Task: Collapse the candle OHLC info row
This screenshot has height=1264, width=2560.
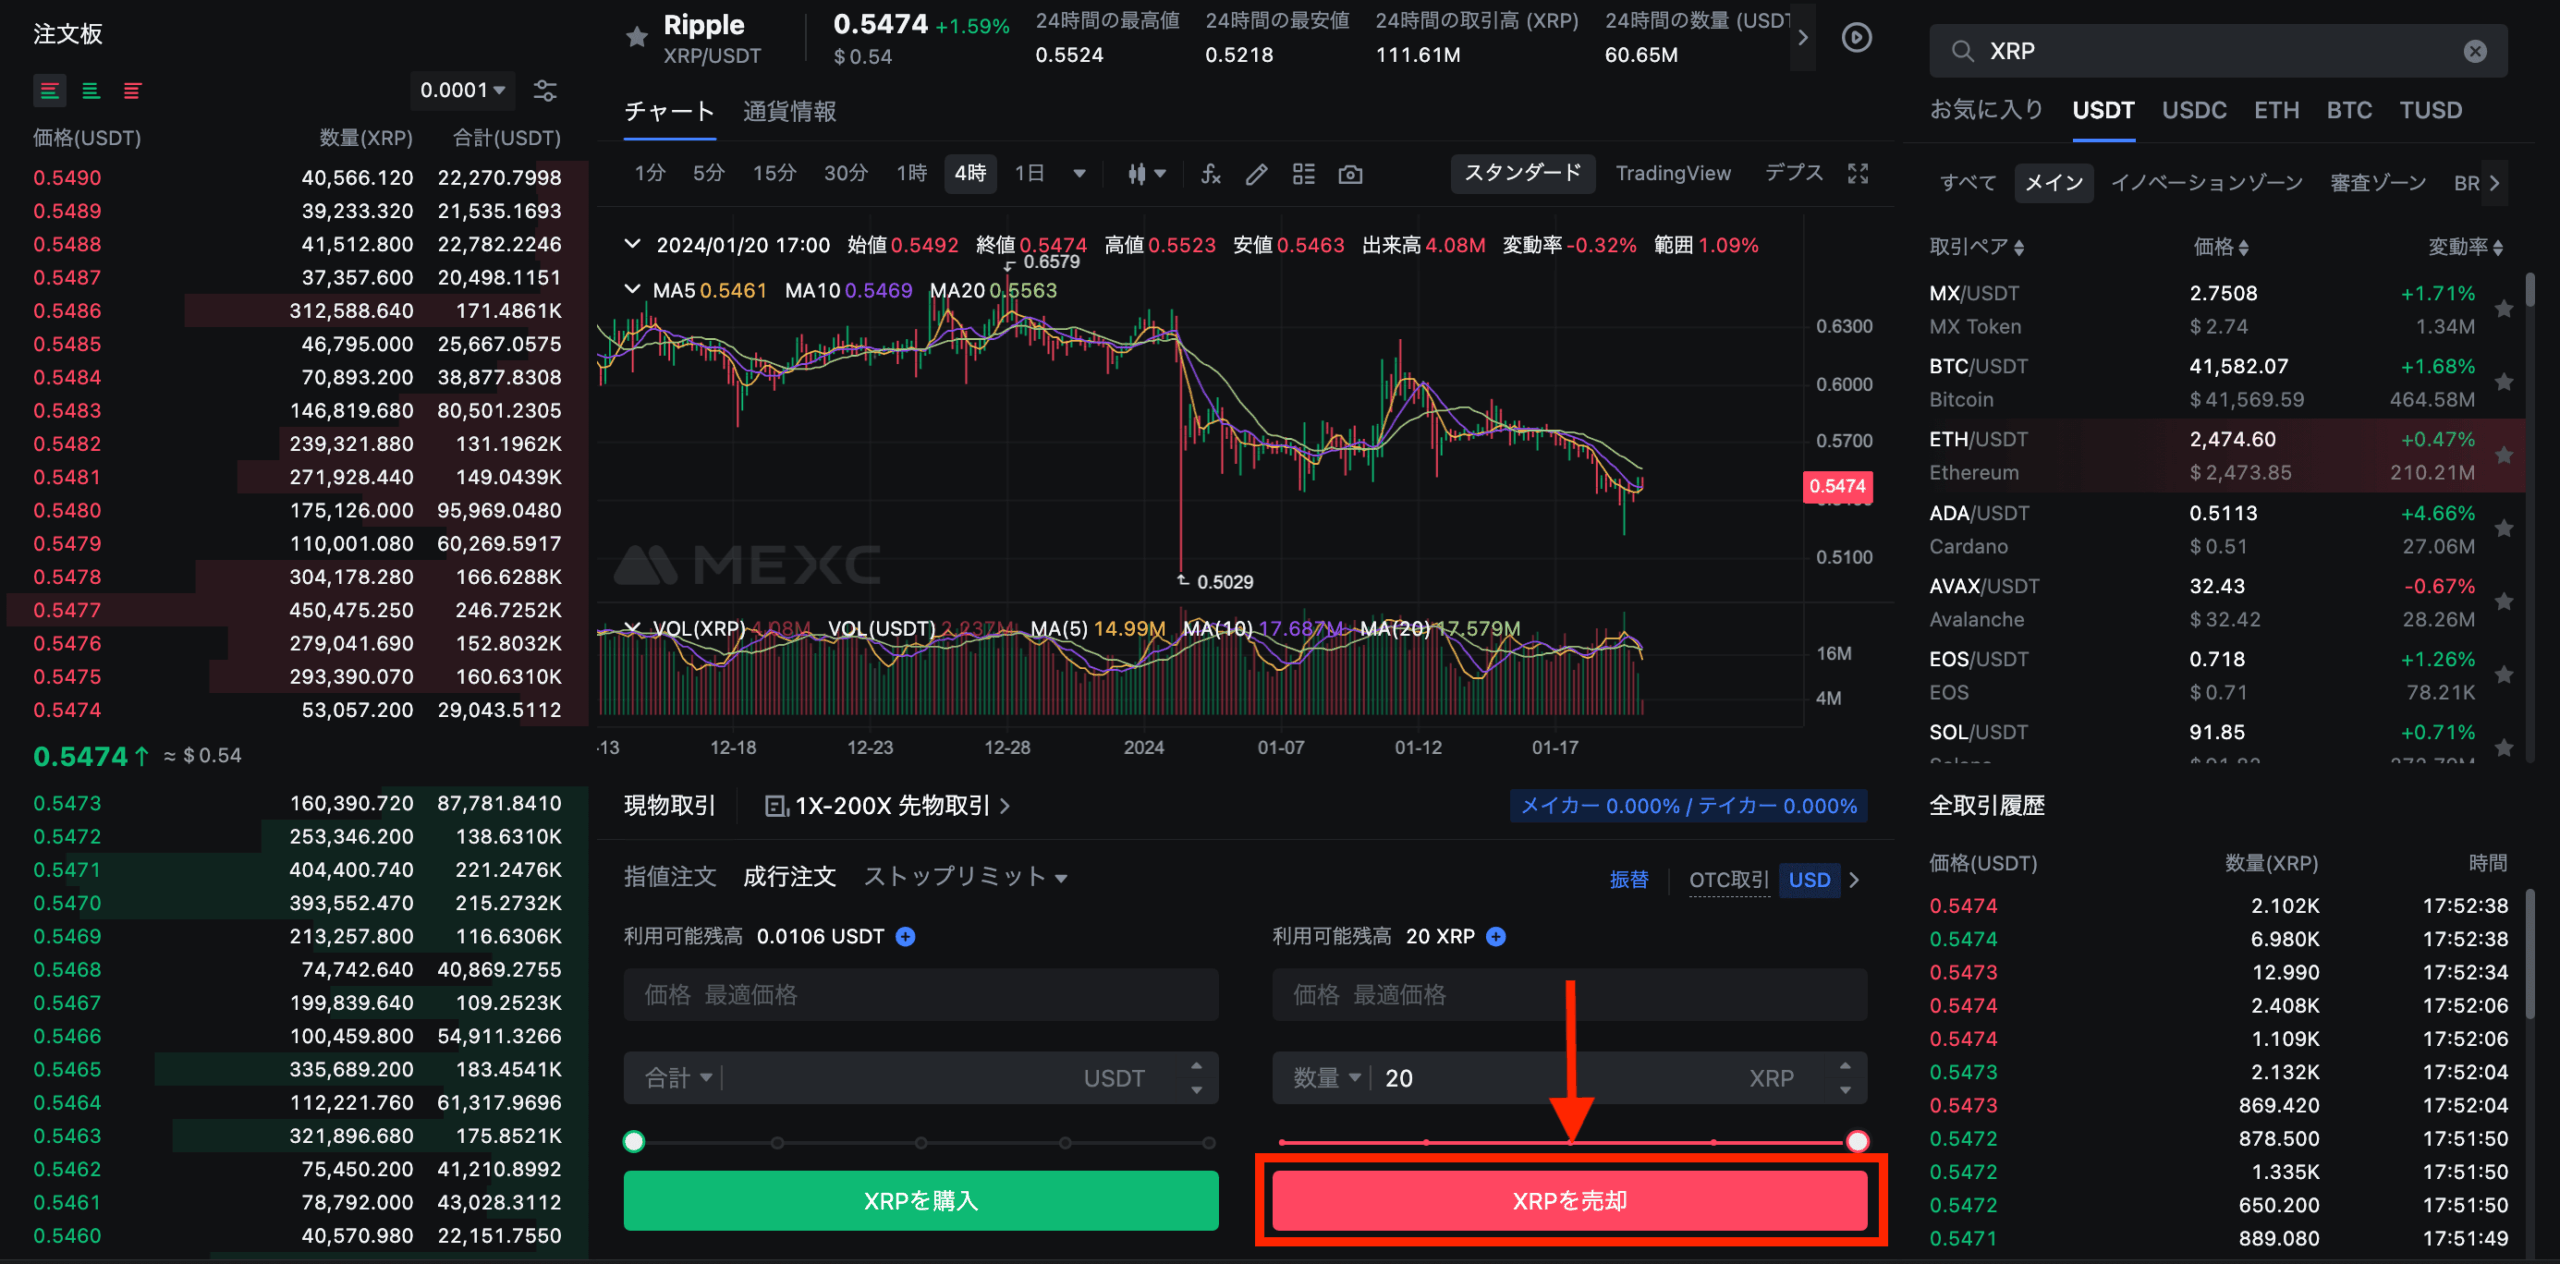Action: [x=632, y=244]
